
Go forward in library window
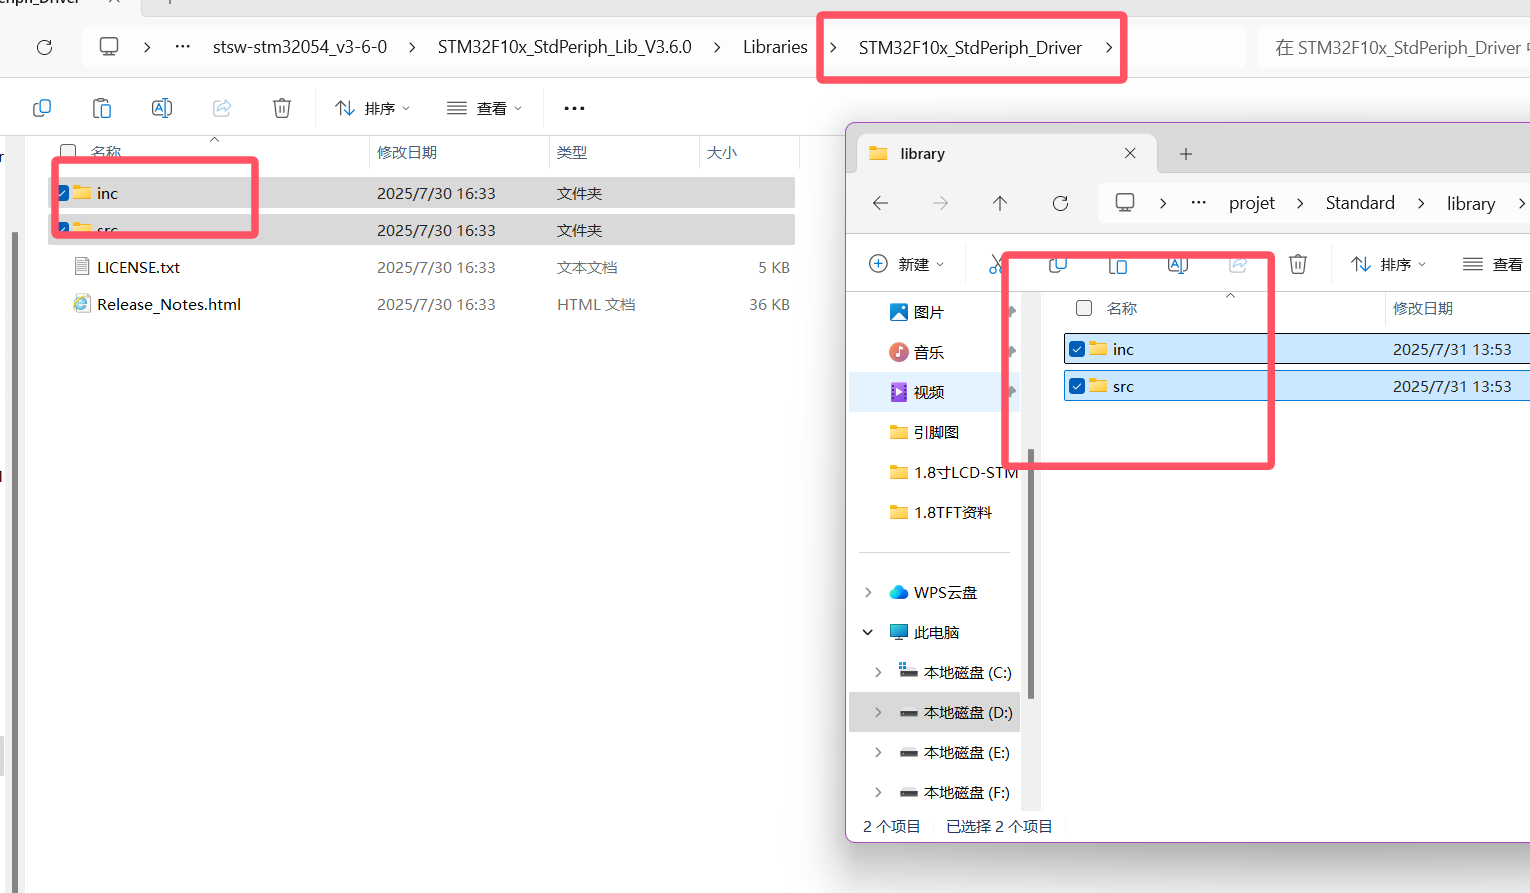pos(940,203)
